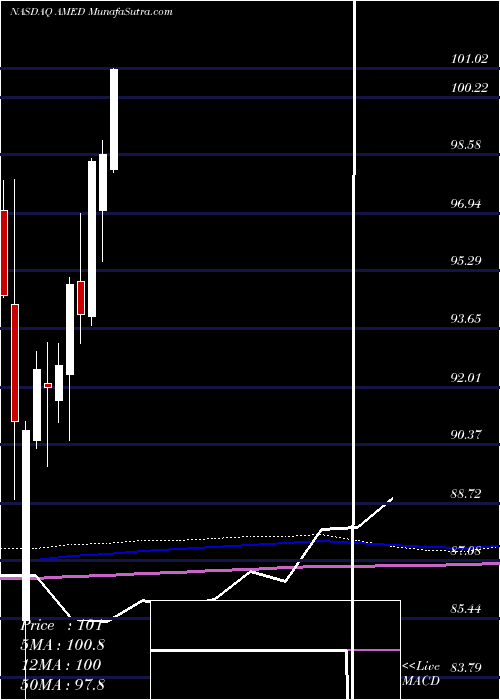Image resolution: width=500 pixels, height=700 pixels.
Task: Click the 101.02 price level label
Action: click(469, 59)
